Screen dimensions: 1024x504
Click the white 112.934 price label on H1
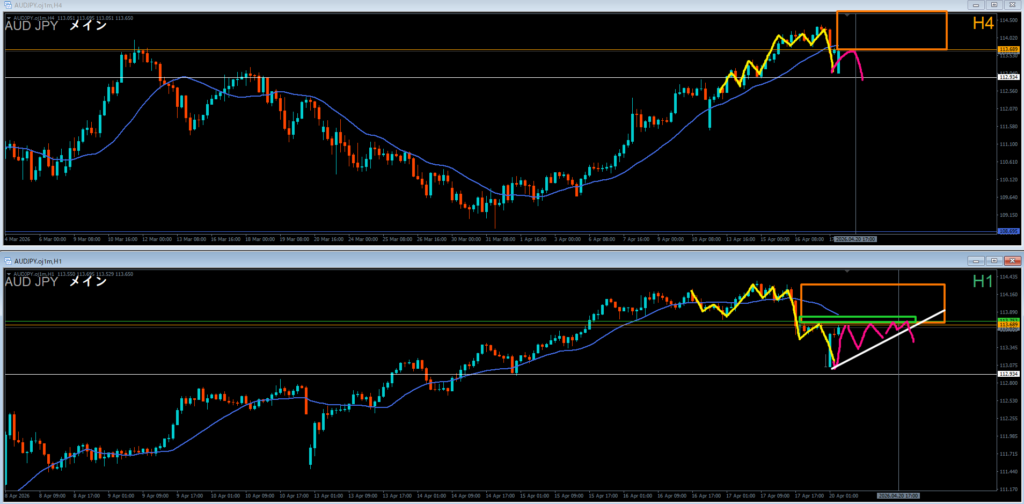[x=1009, y=374]
